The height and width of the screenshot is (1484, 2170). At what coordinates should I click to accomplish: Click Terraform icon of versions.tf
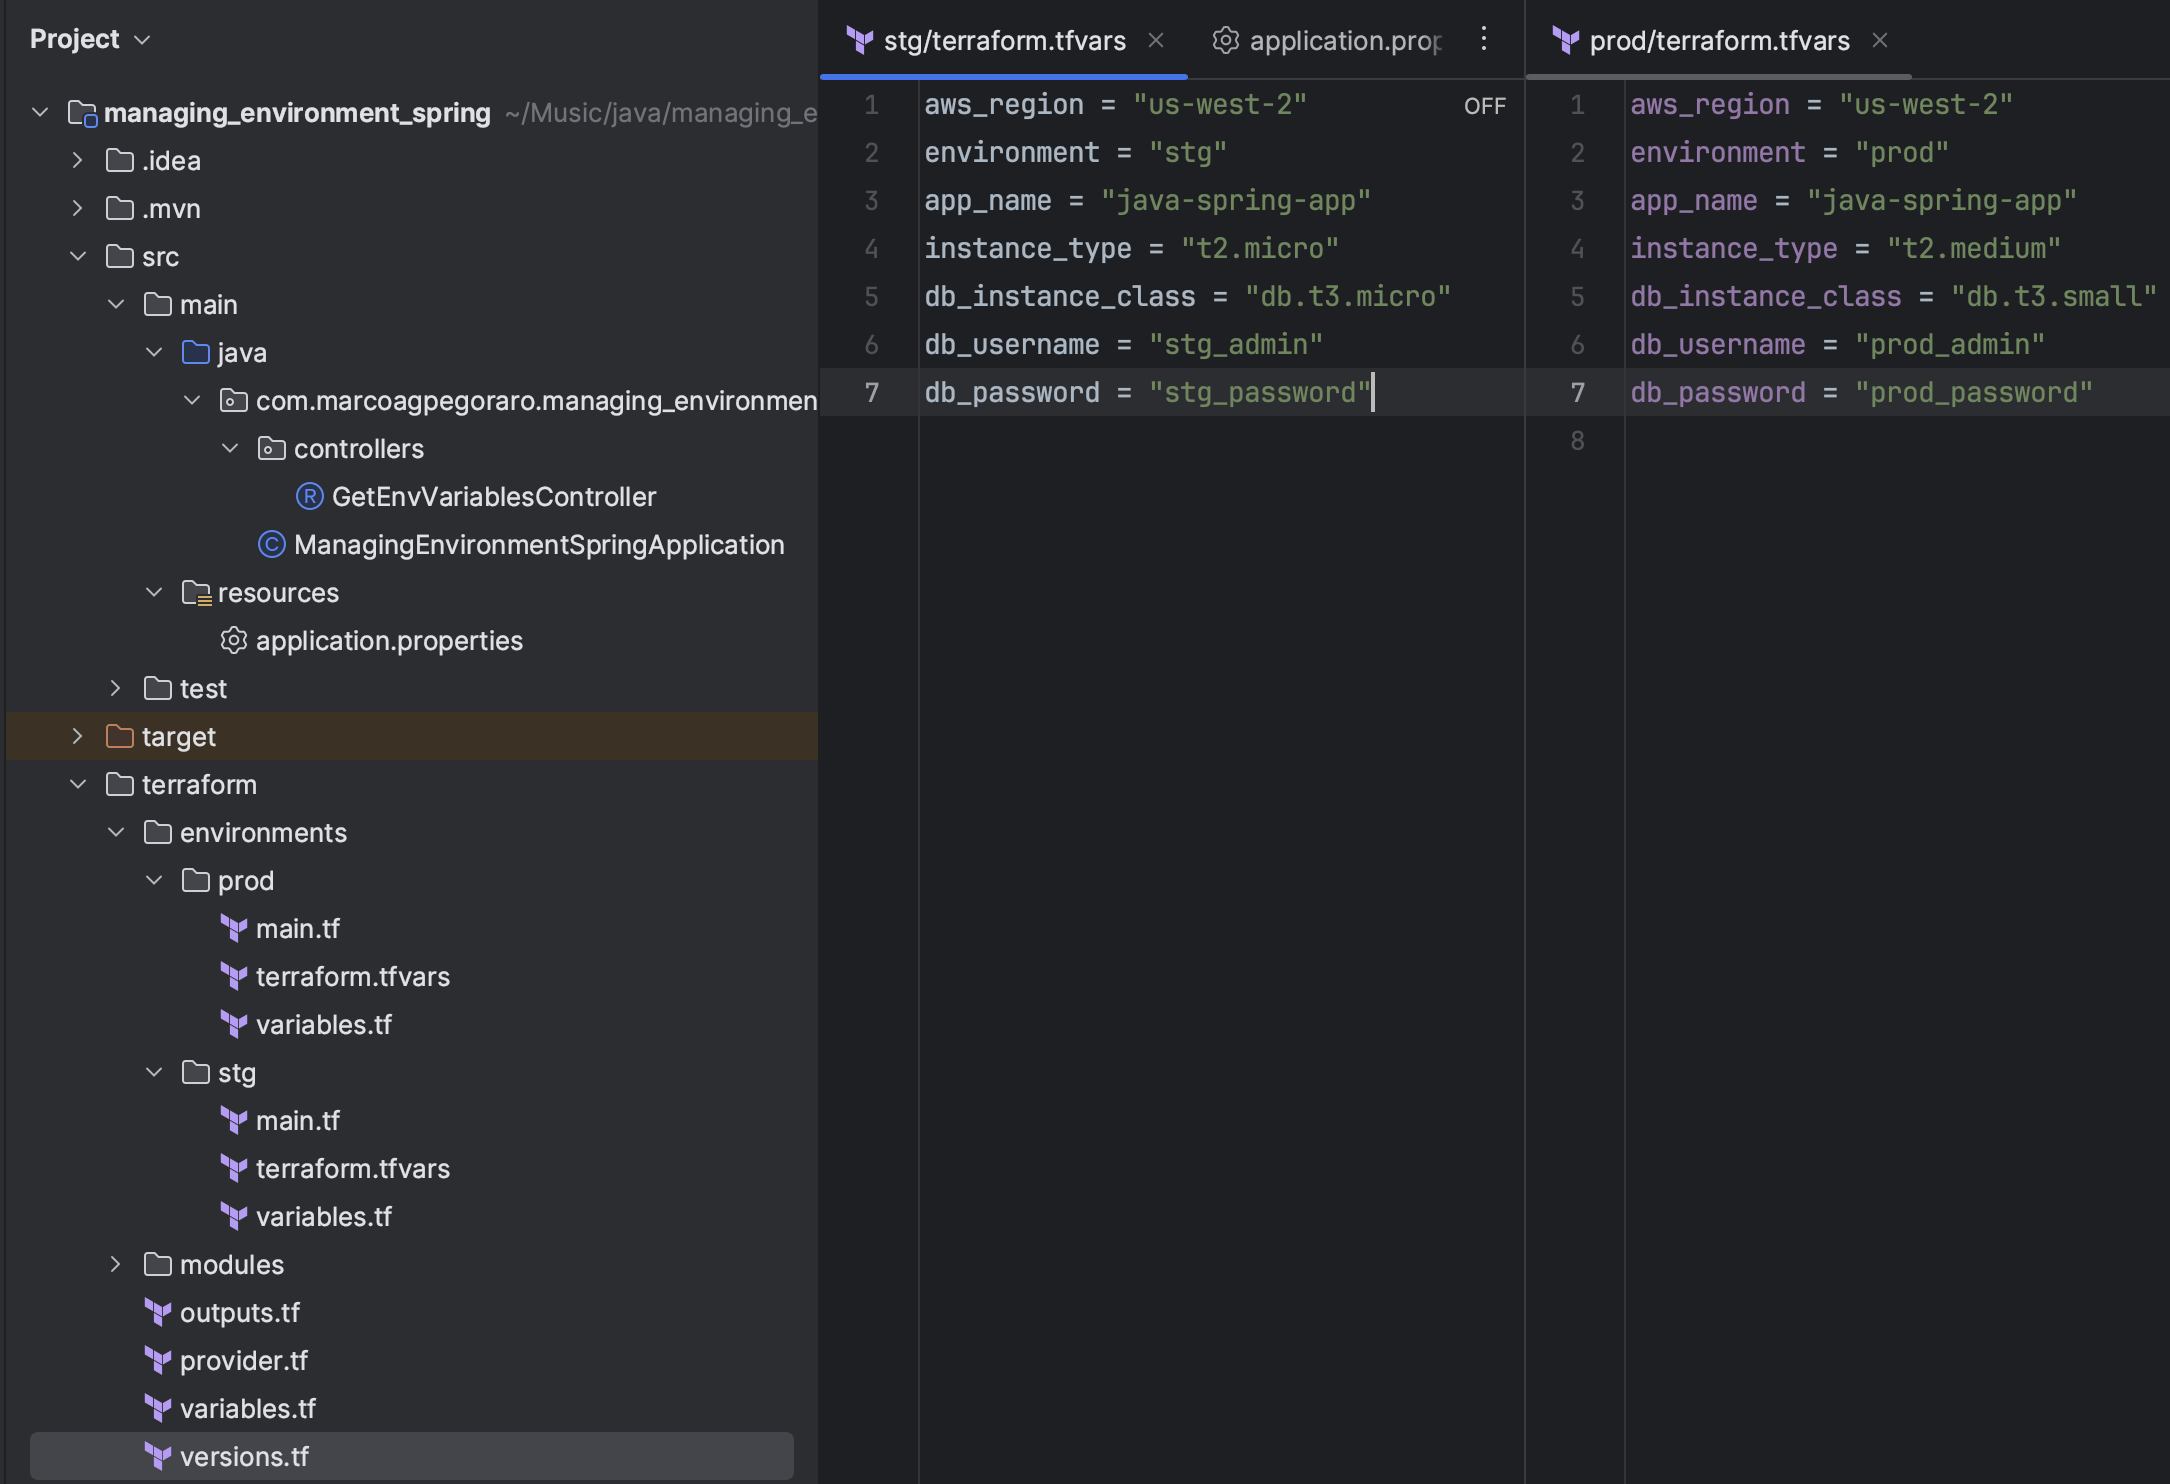pos(158,1456)
